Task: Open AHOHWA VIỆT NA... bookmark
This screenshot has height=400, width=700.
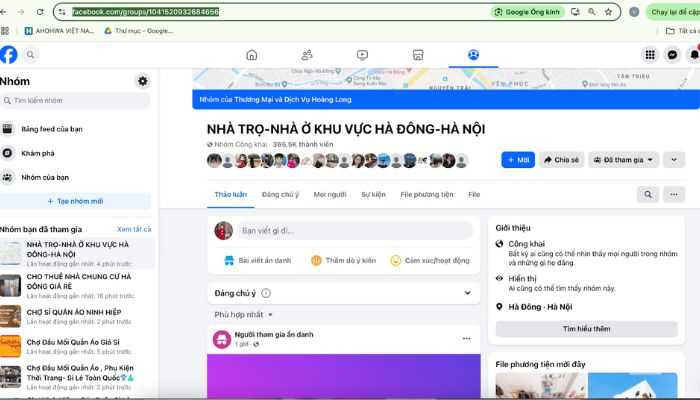Action: [59, 31]
